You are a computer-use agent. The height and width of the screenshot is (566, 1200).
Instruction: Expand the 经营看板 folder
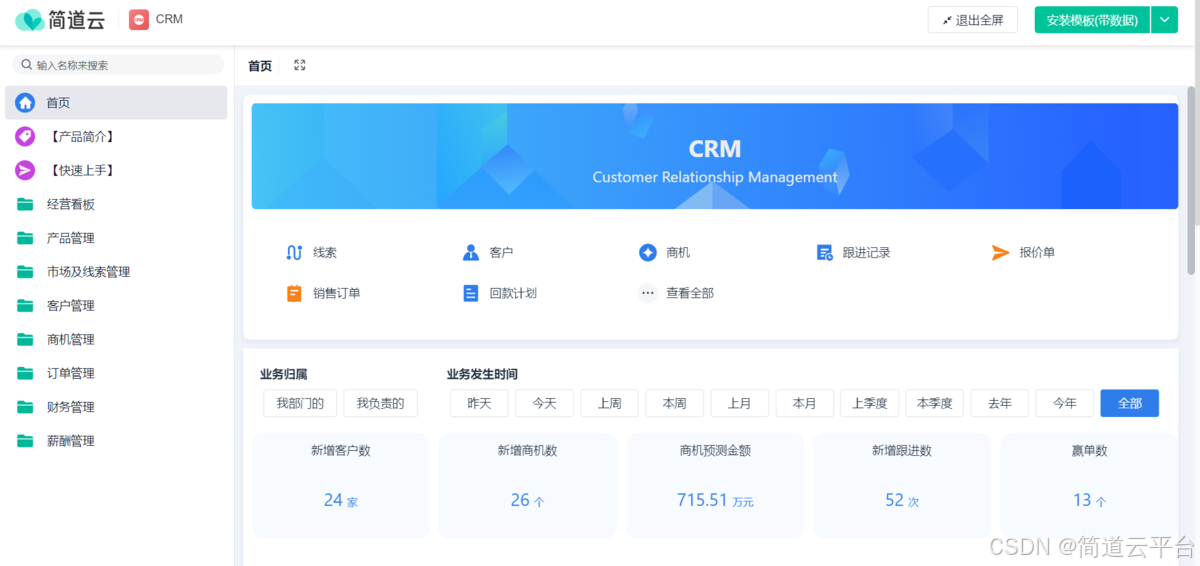coord(116,204)
